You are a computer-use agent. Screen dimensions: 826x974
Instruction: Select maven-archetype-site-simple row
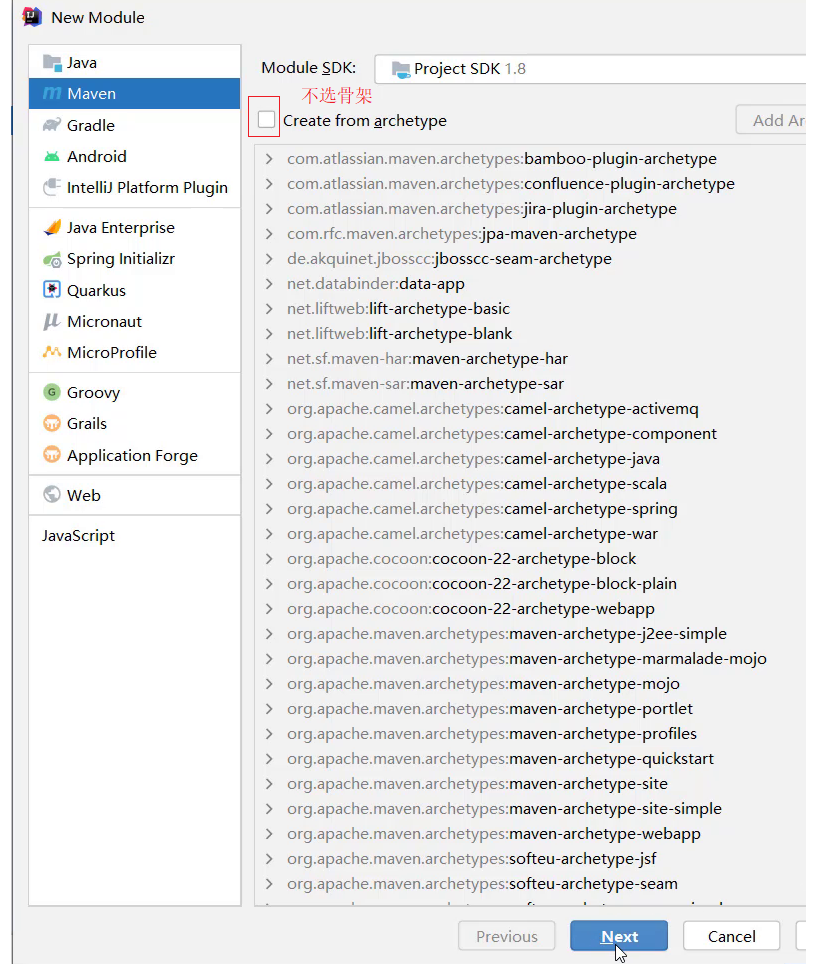[x=530, y=809]
